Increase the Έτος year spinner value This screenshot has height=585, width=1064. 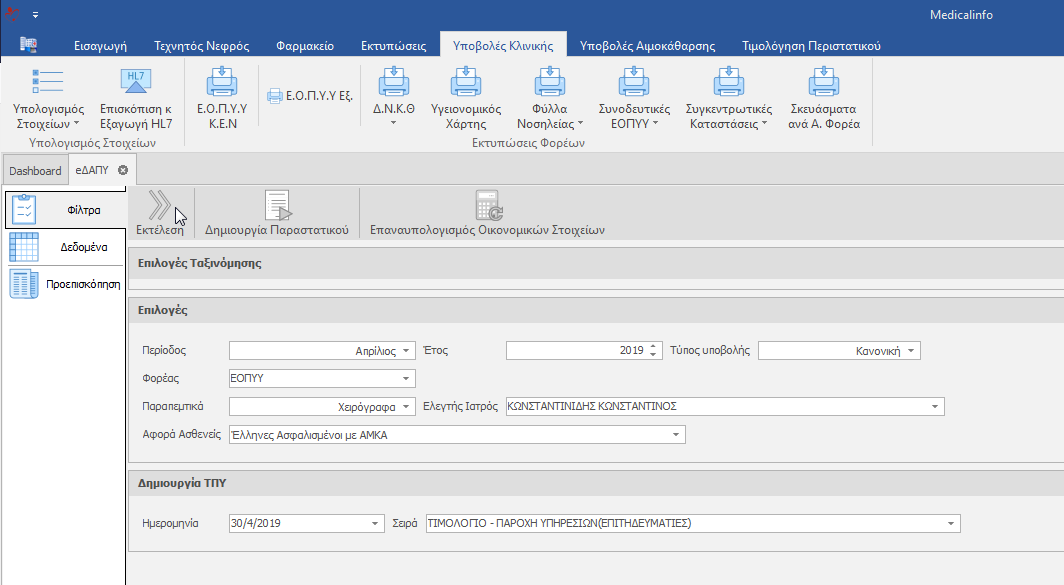[x=654, y=347]
